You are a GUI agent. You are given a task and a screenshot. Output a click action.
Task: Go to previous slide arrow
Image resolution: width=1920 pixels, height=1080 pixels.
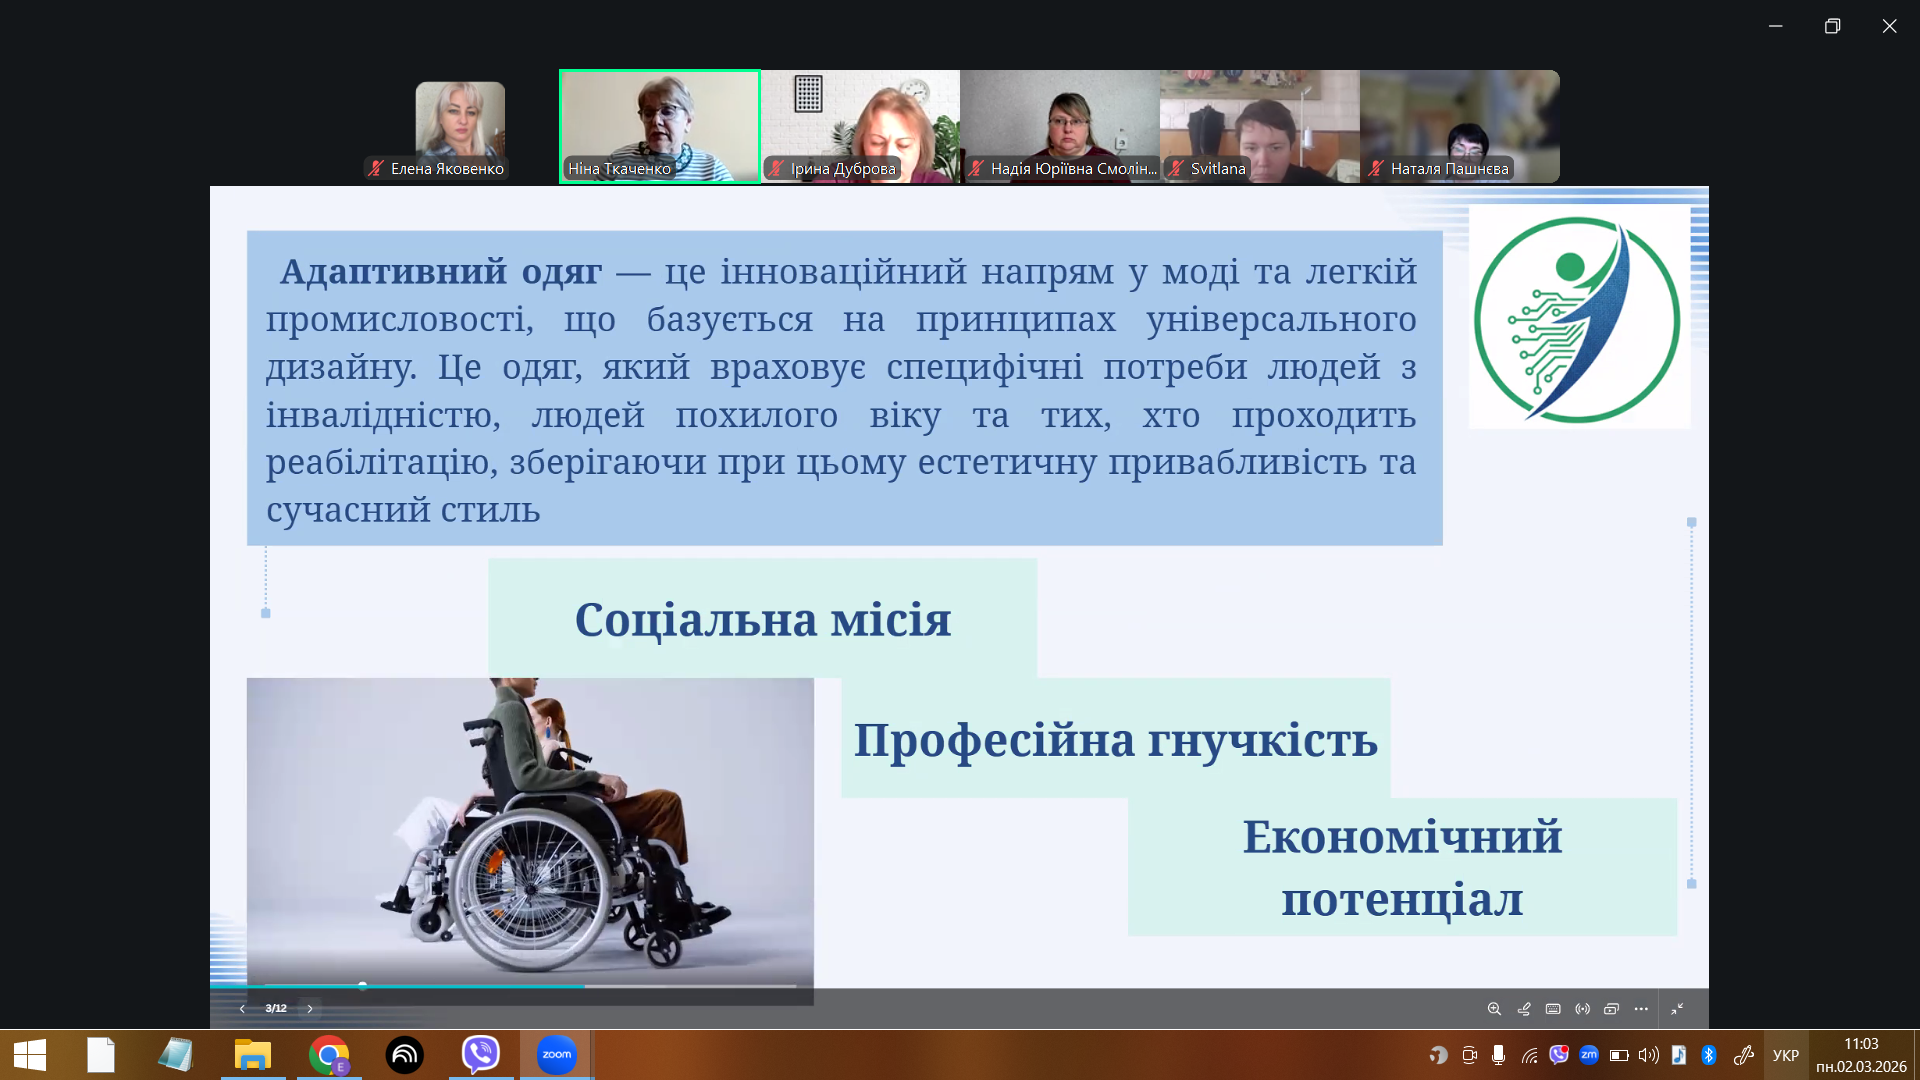pyautogui.click(x=242, y=1009)
